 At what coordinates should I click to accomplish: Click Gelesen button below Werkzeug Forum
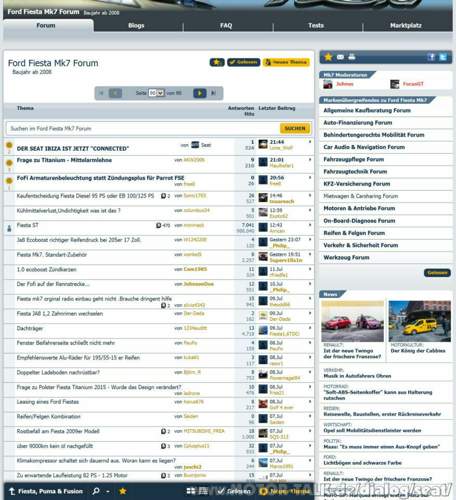[437, 273]
